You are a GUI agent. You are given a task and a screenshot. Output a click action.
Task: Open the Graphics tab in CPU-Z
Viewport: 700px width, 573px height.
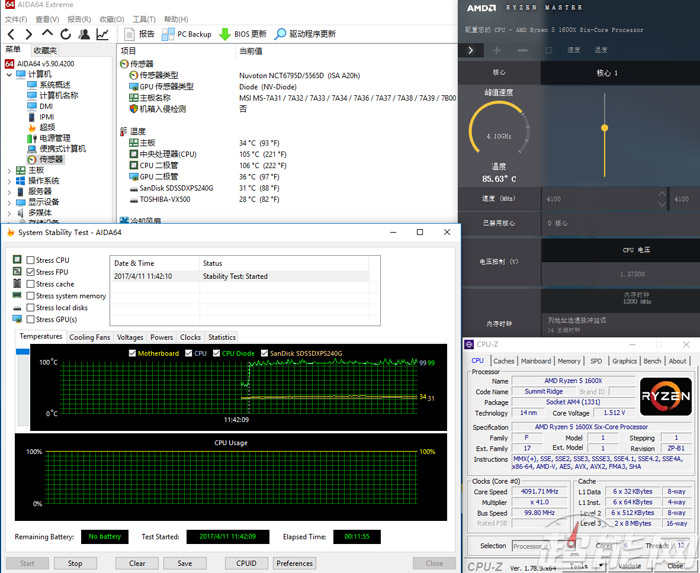[x=624, y=361]
